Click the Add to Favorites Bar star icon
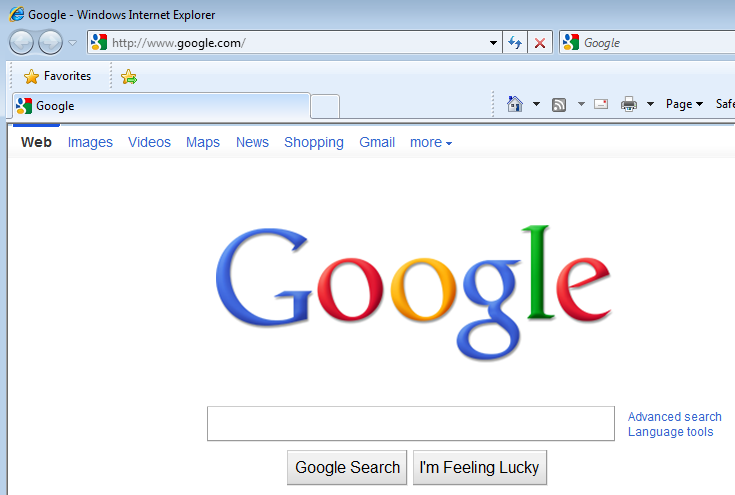This screenshot has height=495, width=735. click(128, 76)
